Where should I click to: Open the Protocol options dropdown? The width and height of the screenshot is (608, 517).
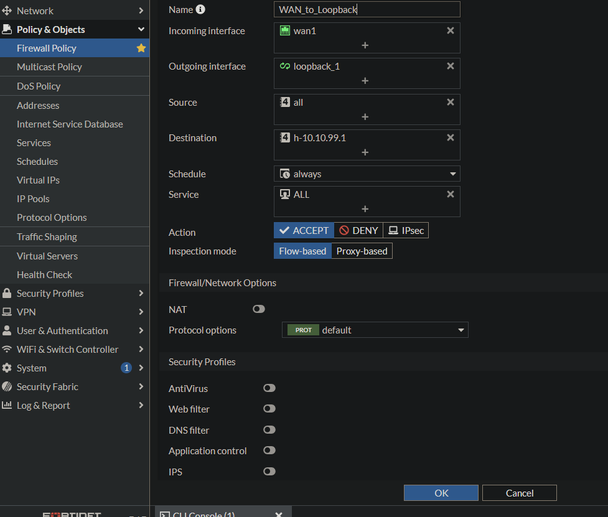click(375, 330)
